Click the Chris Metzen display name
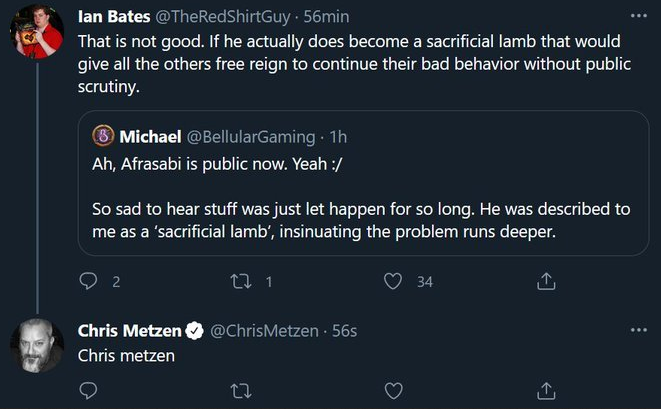661x409 pixels. 128,331
